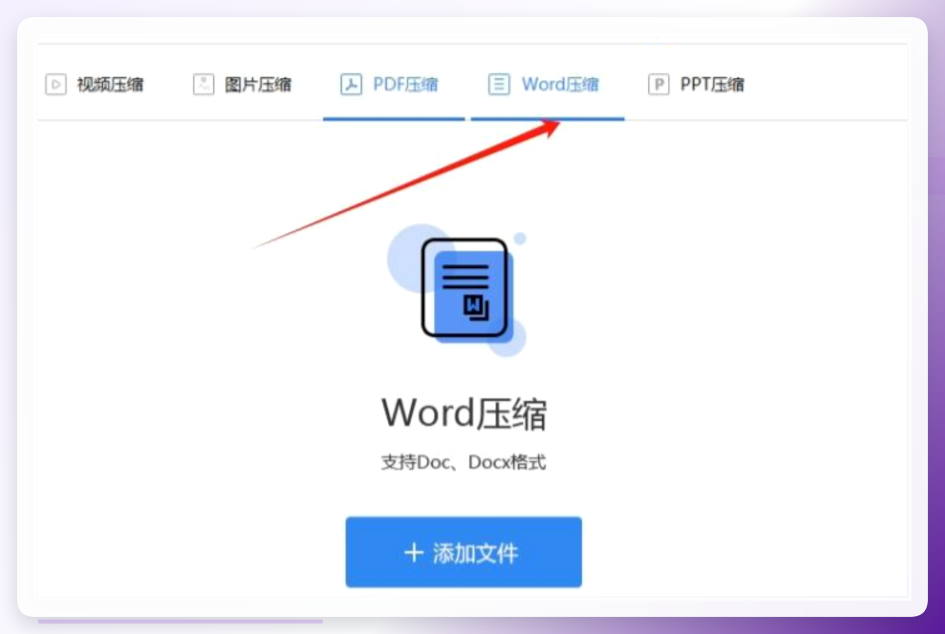Screen dimensions: 945x634
Task: Click the large Word document illustration
Action: pyautogui.click(x=458, y=290)
